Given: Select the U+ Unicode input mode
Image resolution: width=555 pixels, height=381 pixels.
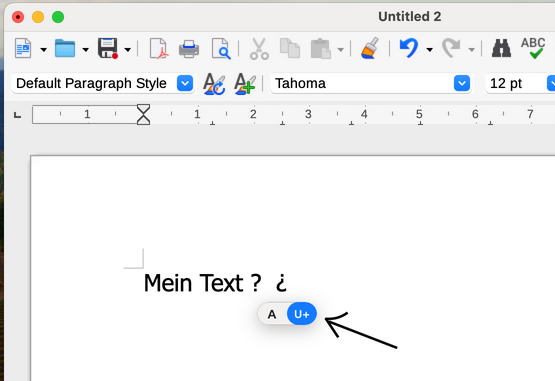Looking at the screenshot, I should pyautogui.click(x=302, y=314).
